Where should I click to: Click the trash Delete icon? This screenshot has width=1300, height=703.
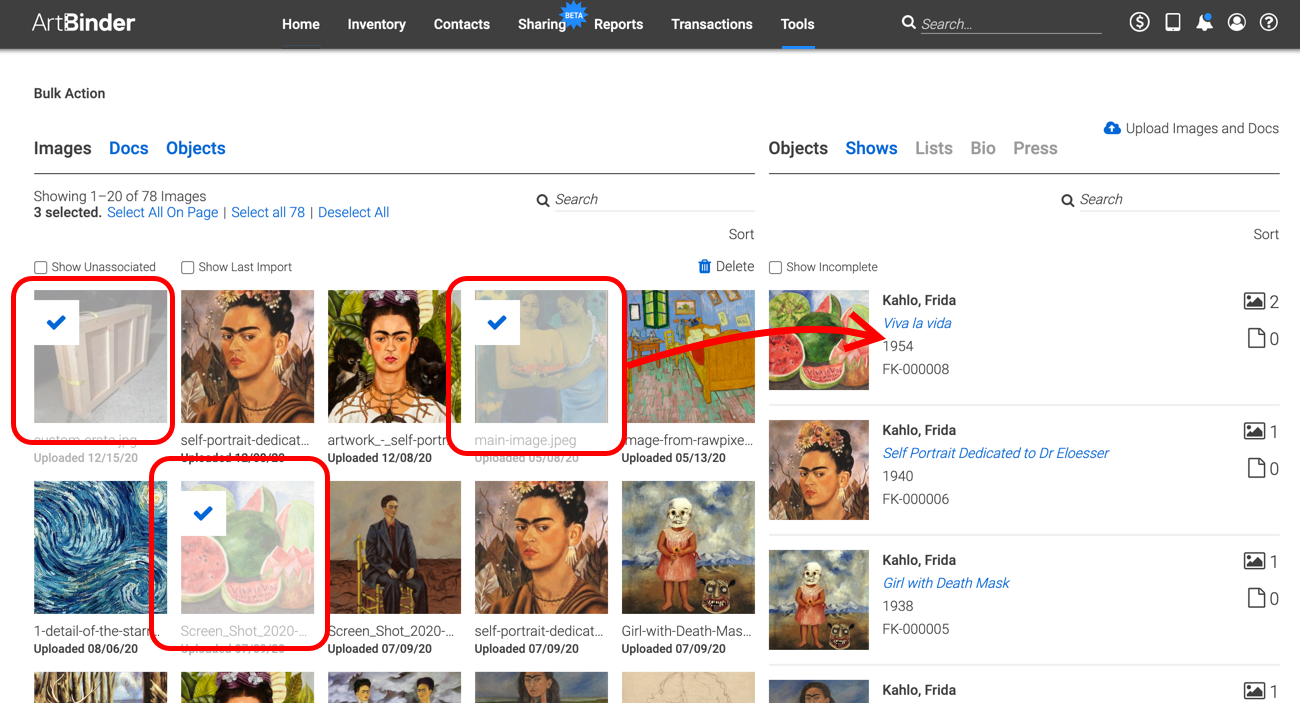[705, 266]
